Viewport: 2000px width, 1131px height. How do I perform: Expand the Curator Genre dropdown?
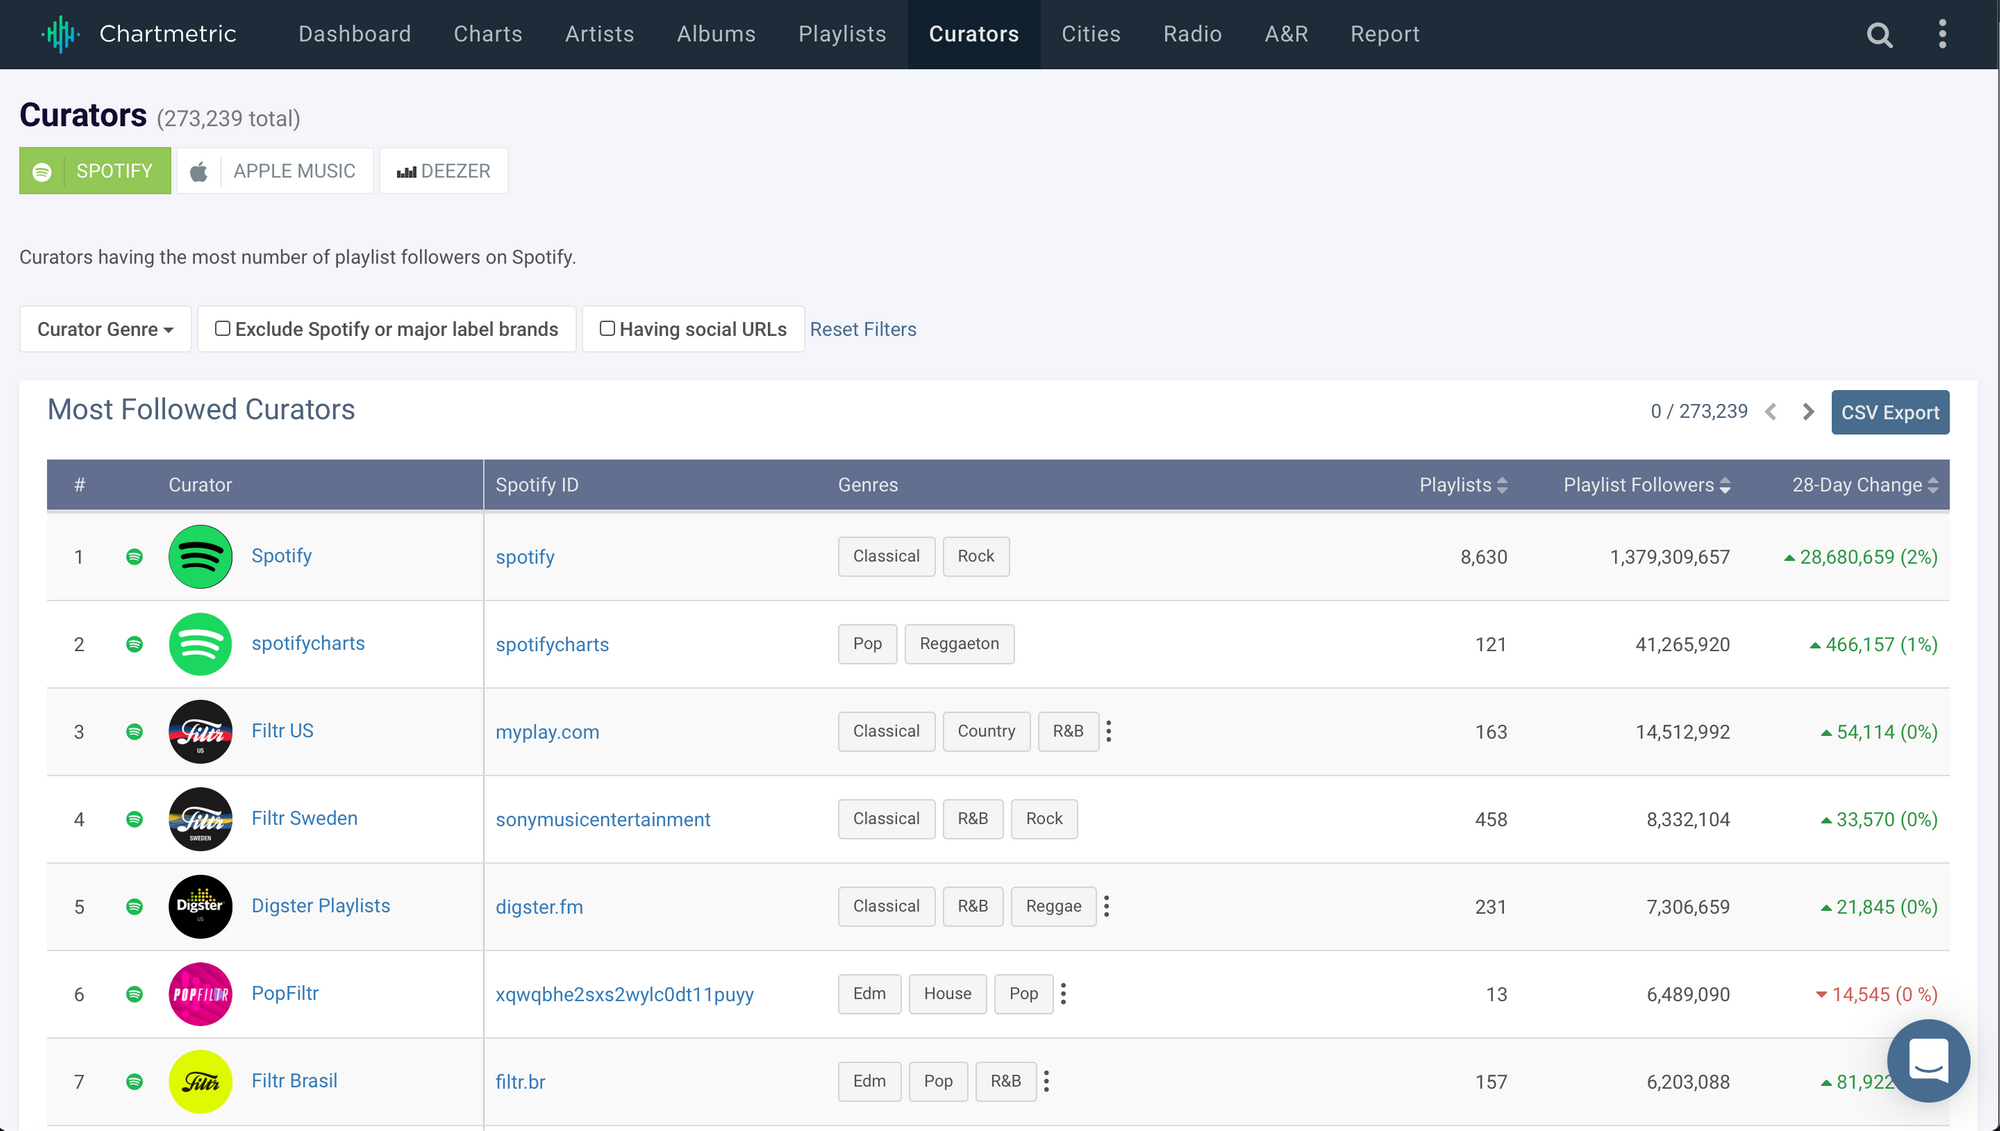click(x=105, y=329)
